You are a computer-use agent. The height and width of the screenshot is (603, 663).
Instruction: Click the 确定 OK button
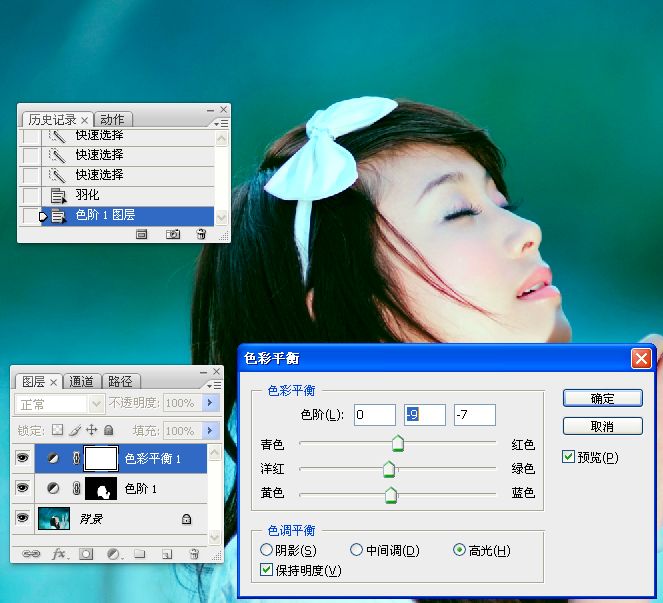click(602, 398)
